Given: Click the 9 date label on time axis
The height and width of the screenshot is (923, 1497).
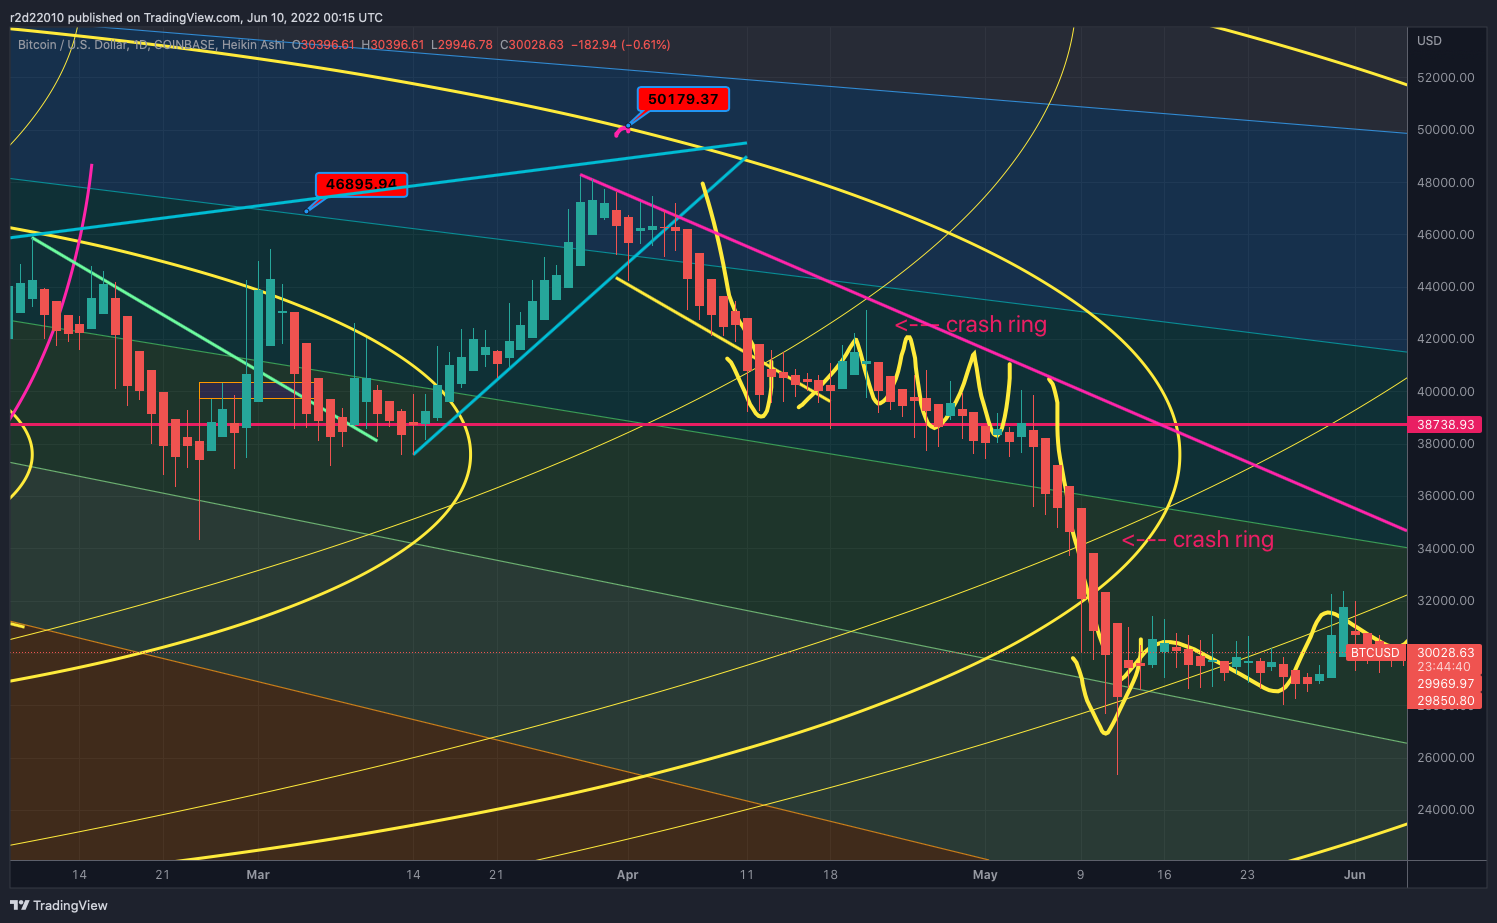Looking at the screenshot, I should pos(1080,875).
